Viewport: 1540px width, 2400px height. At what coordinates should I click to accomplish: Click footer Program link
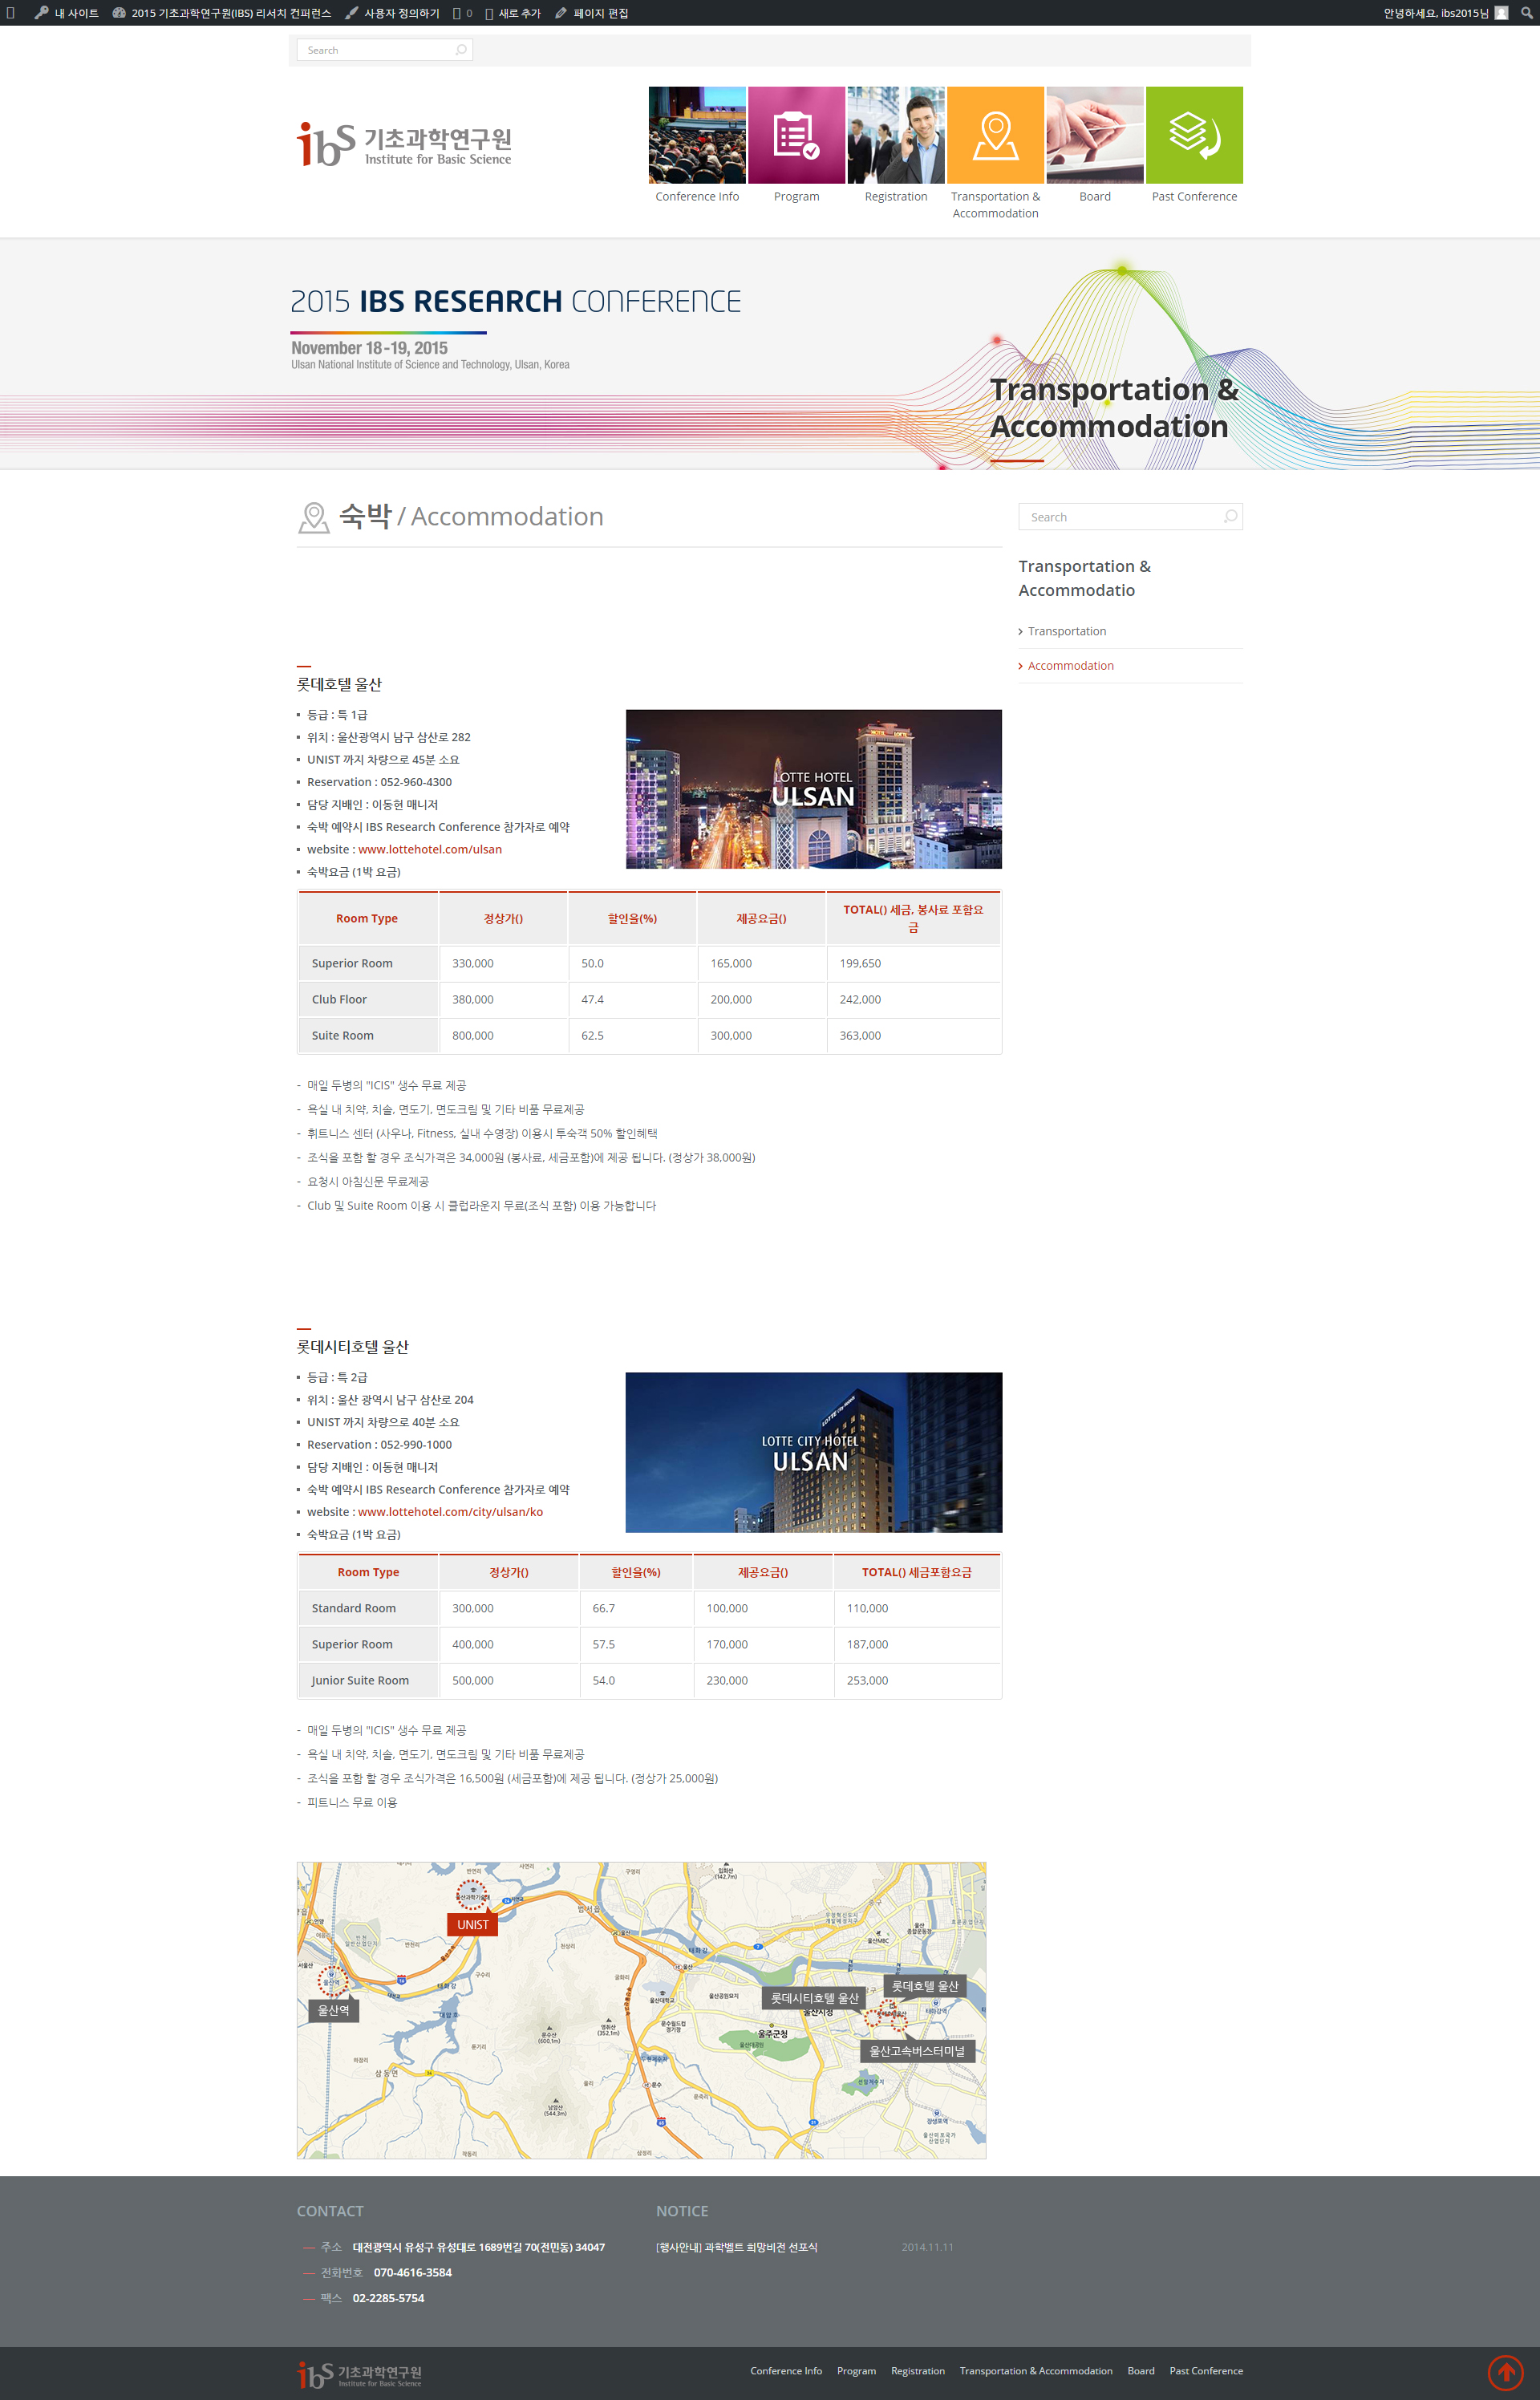click(856, 2371)
